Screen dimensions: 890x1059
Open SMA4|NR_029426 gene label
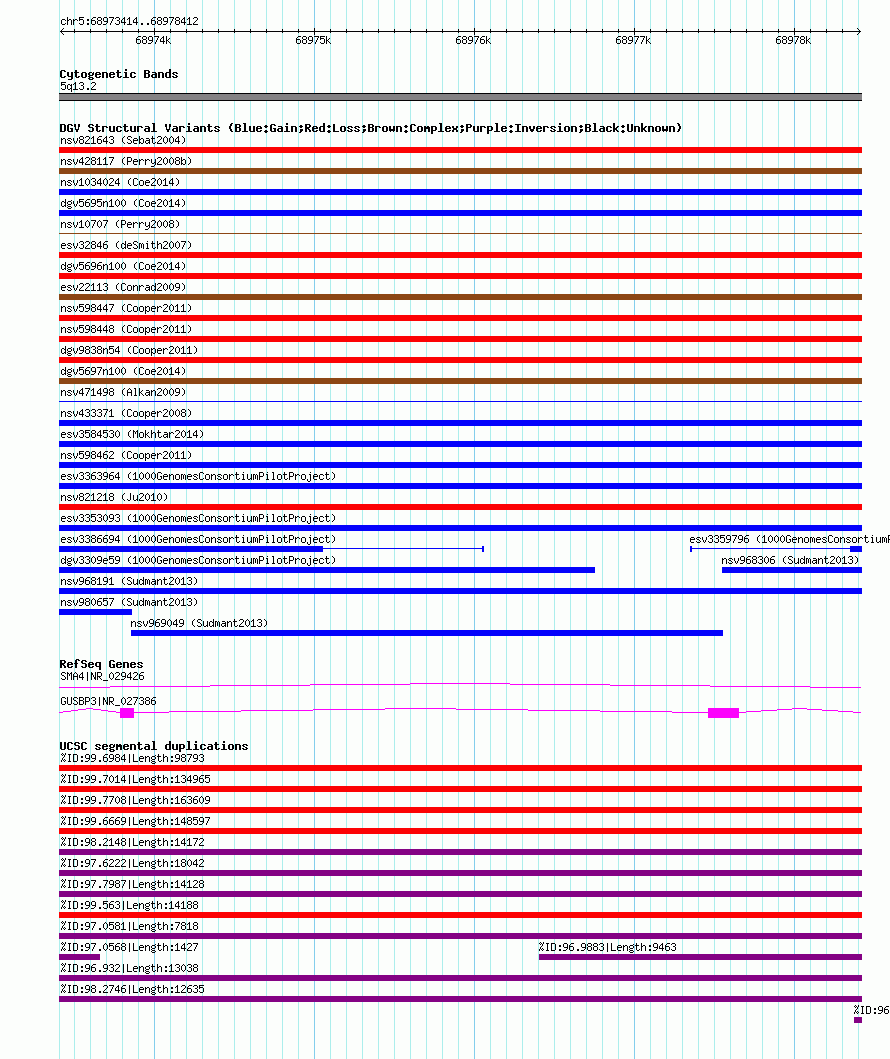tap(102, 676)
